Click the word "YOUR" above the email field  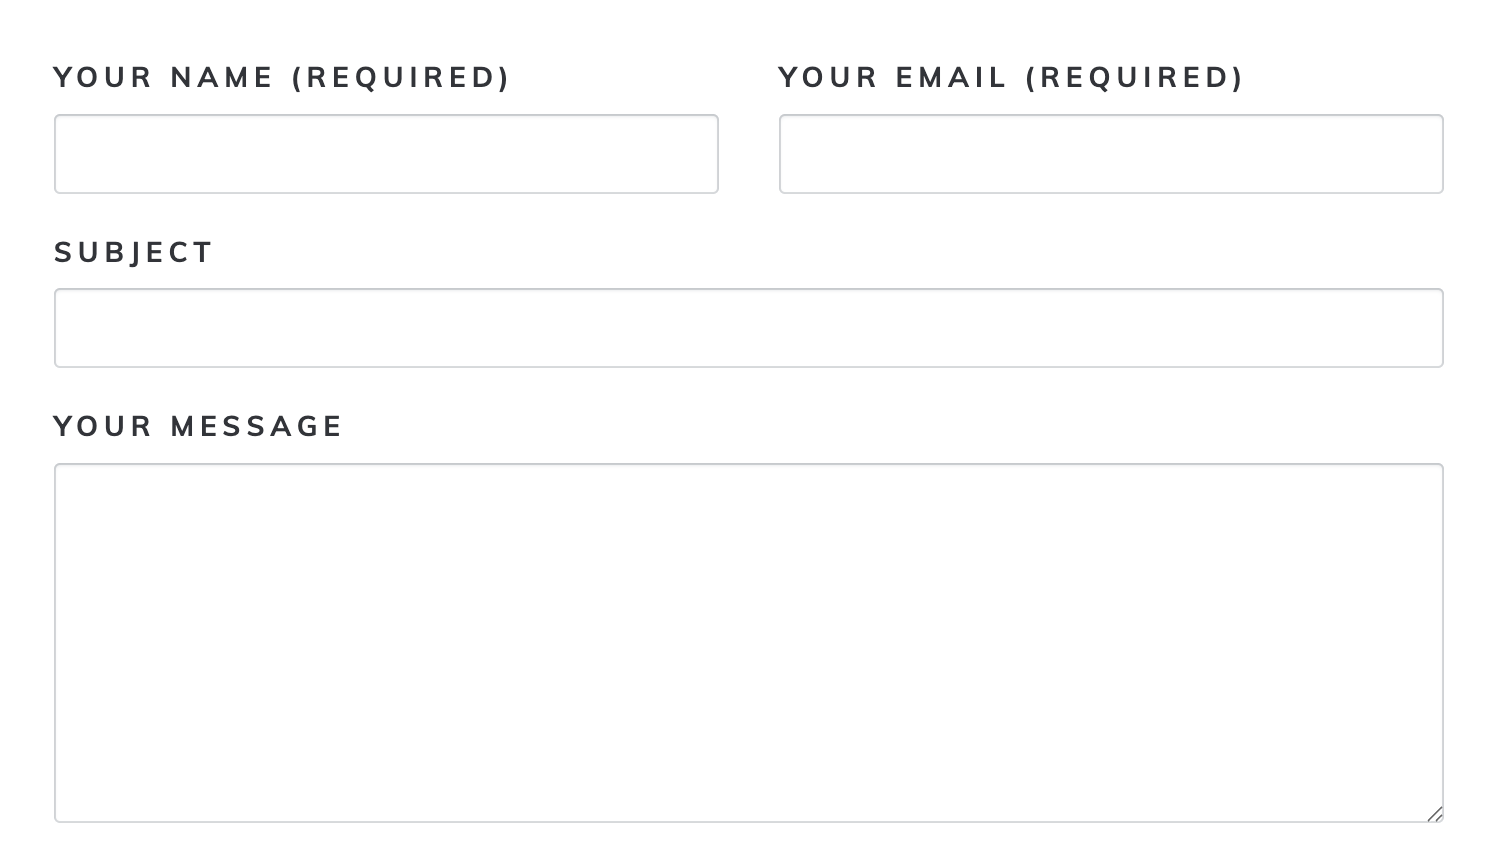(828, 78)
